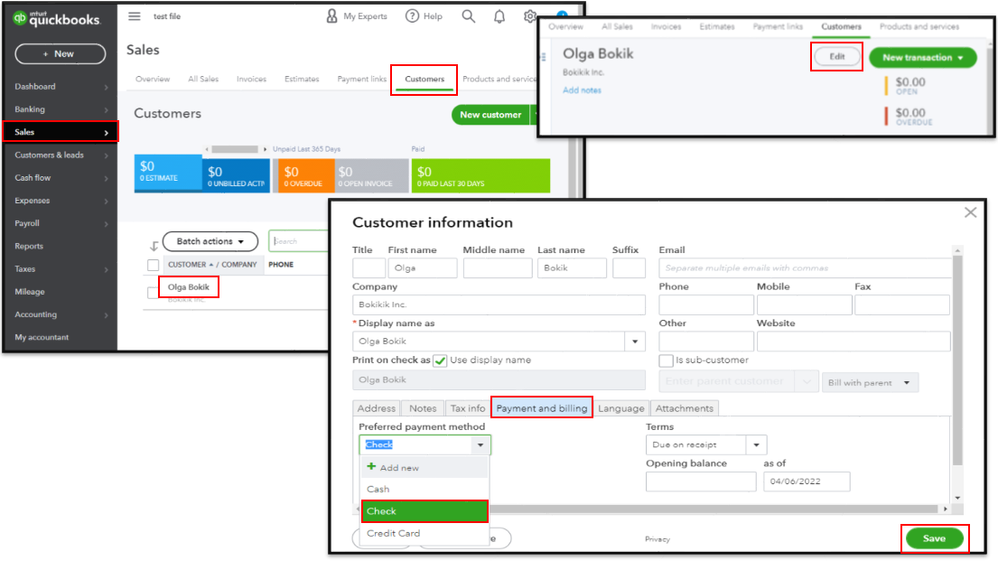Screen dimensions: 998x562
Task: Expand the Dashboard sidebar chevron
Action: tap(106, 87)
